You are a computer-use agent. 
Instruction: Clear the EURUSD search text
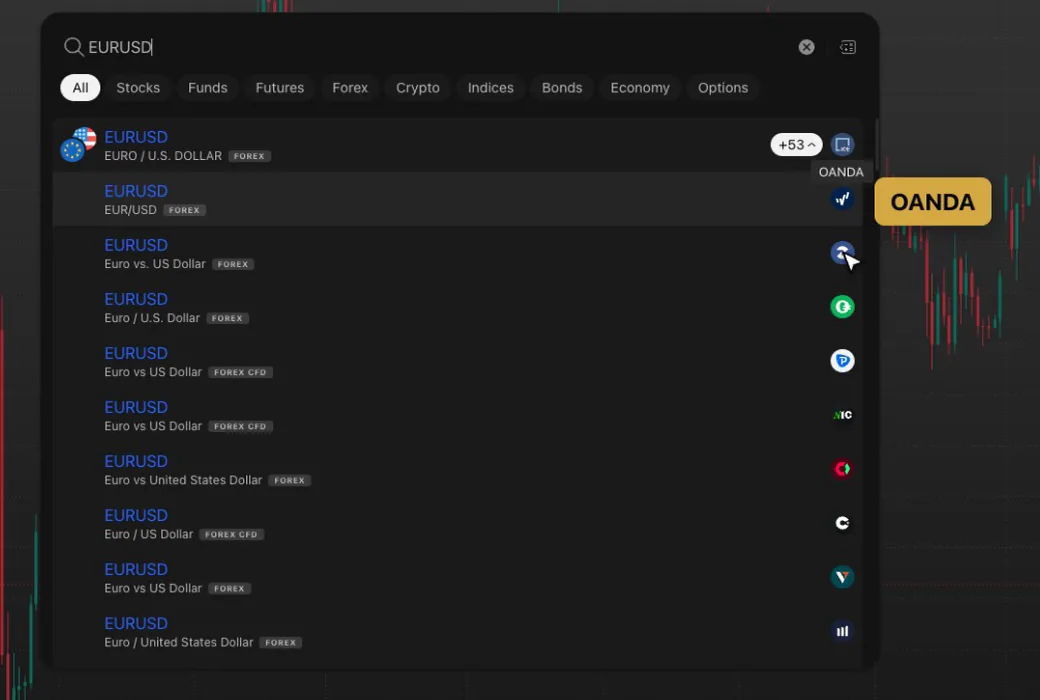pyautogui.click(x=807, y=47)
